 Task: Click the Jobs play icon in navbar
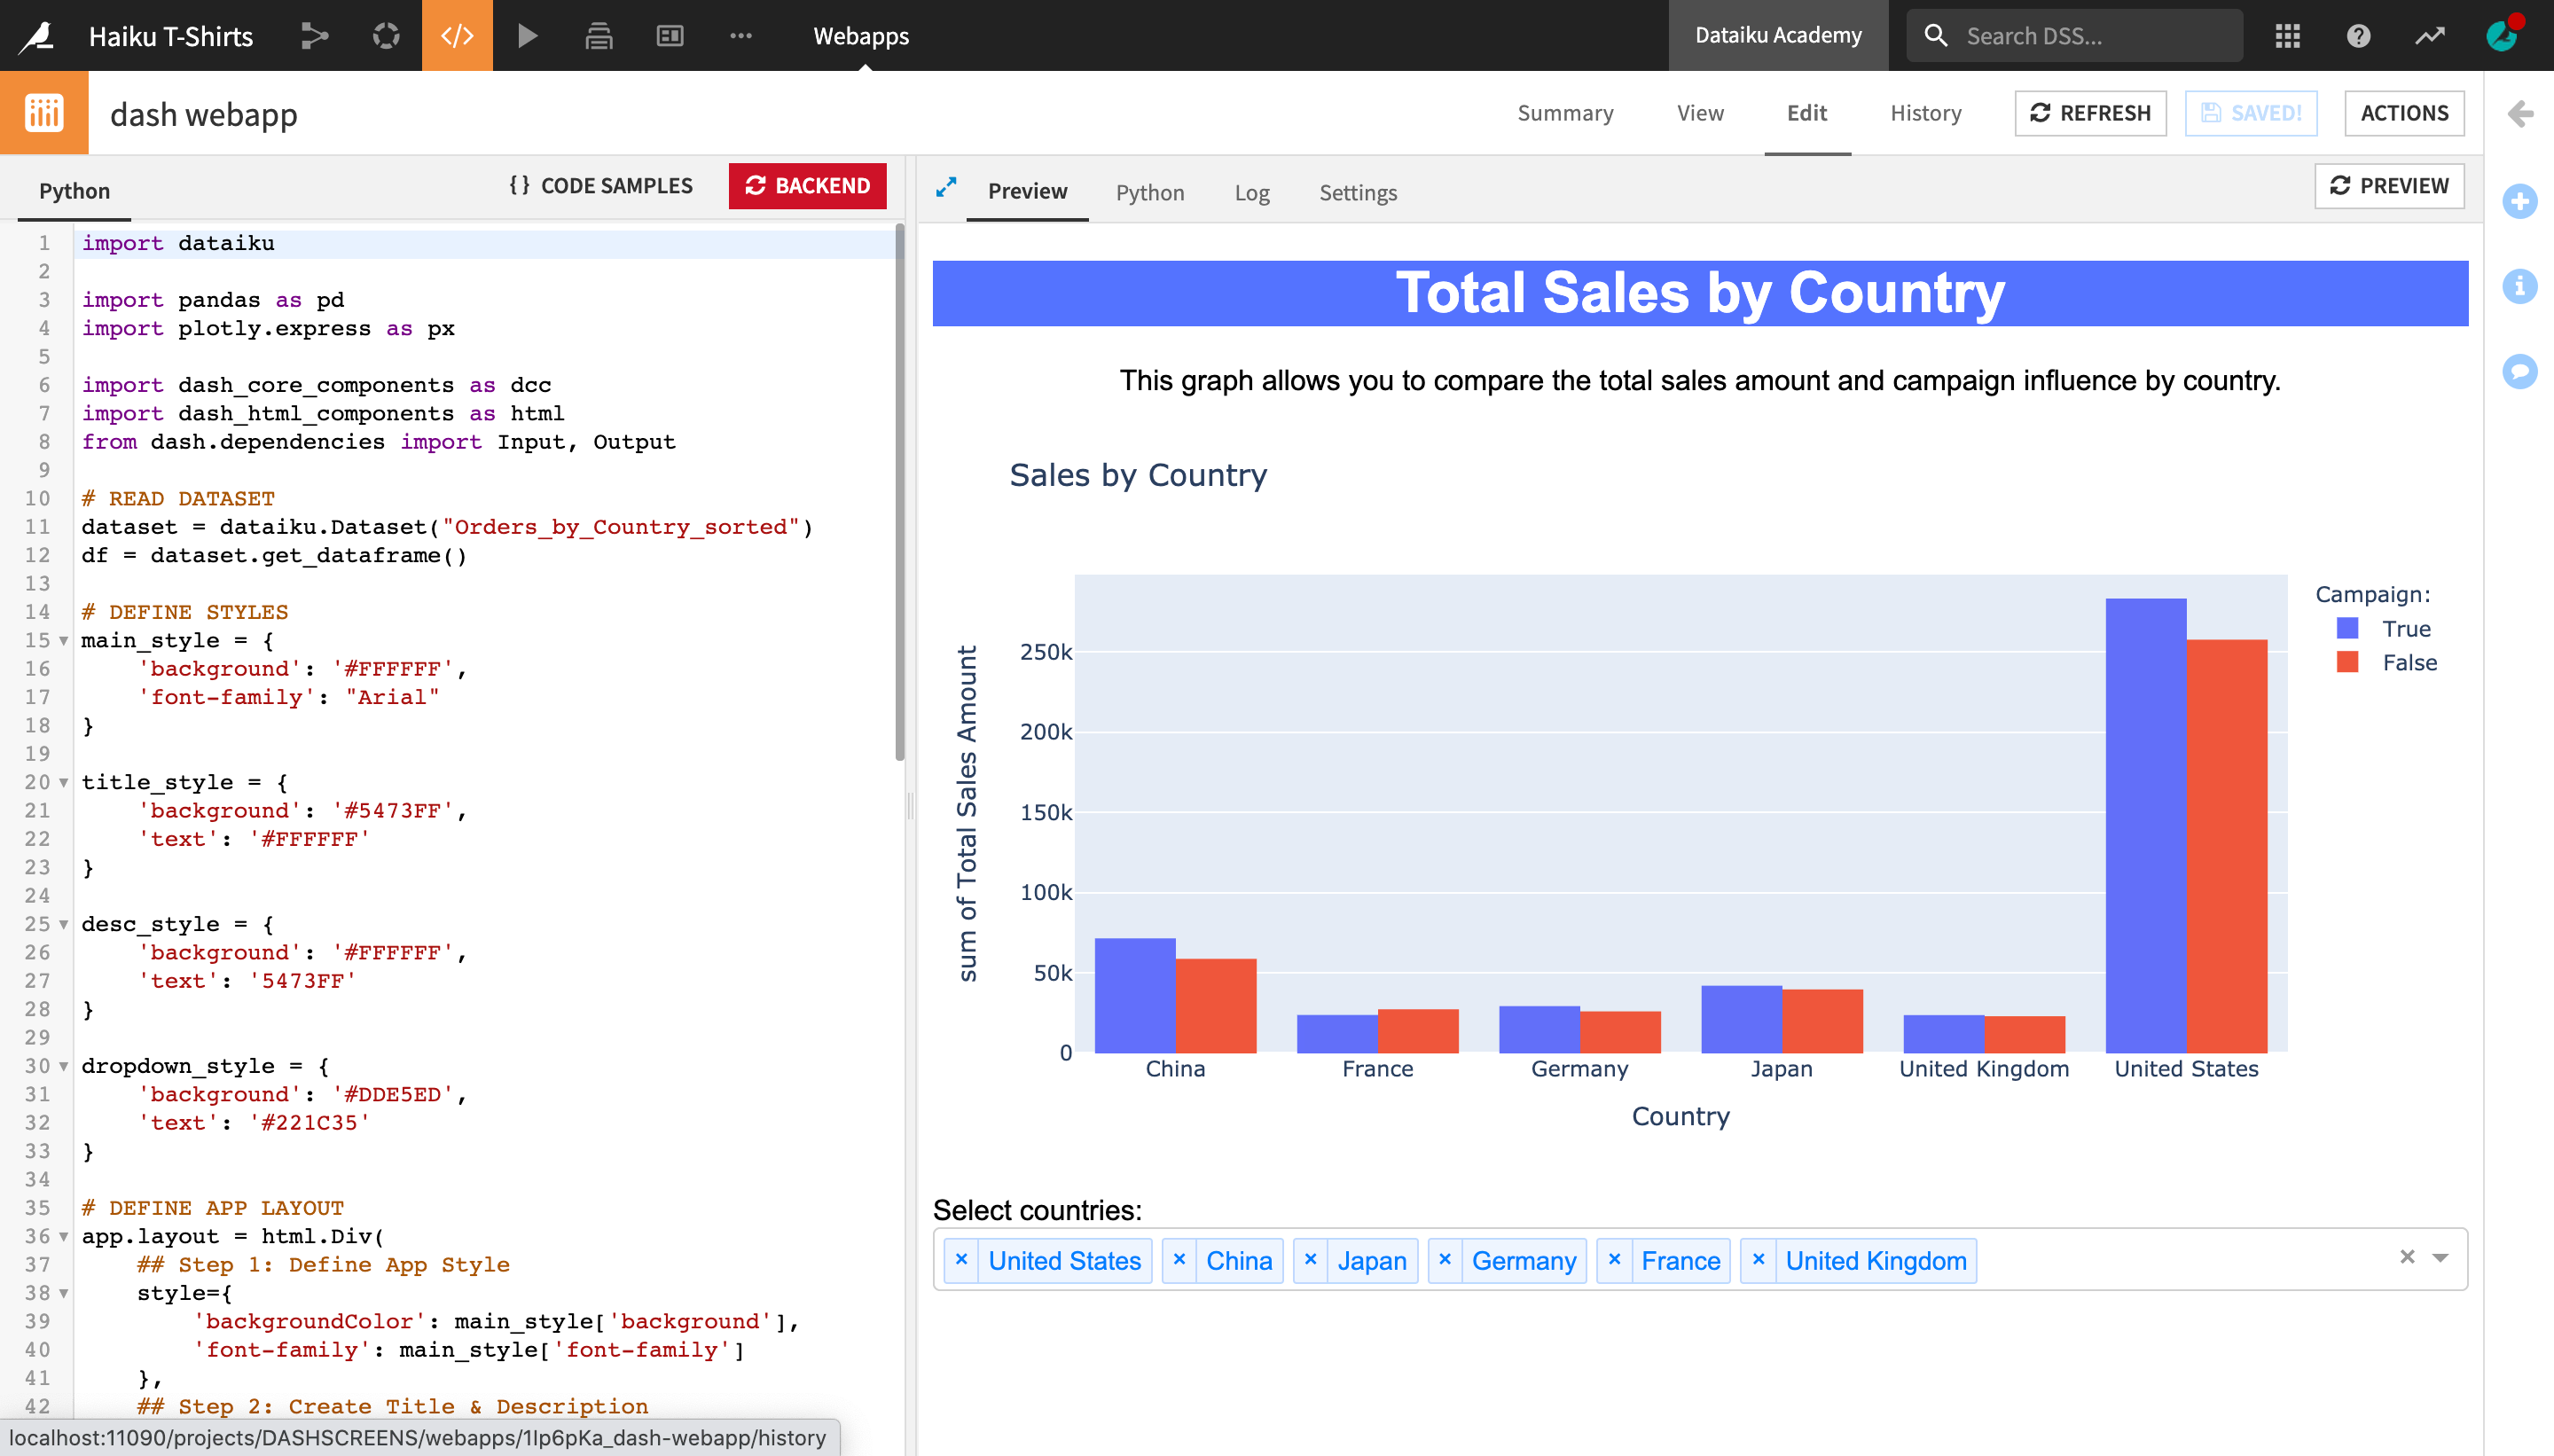tap(527, 36)
